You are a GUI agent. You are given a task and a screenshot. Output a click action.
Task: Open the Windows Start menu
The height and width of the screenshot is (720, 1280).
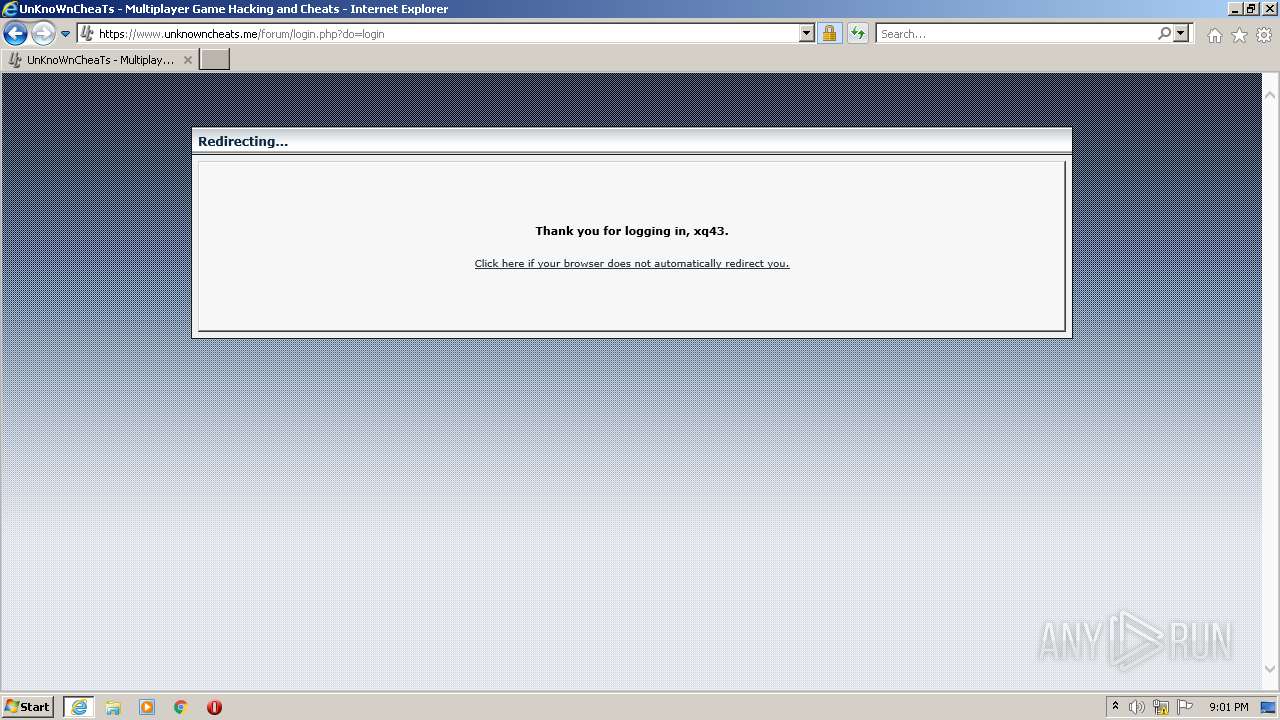pos(27,707)
